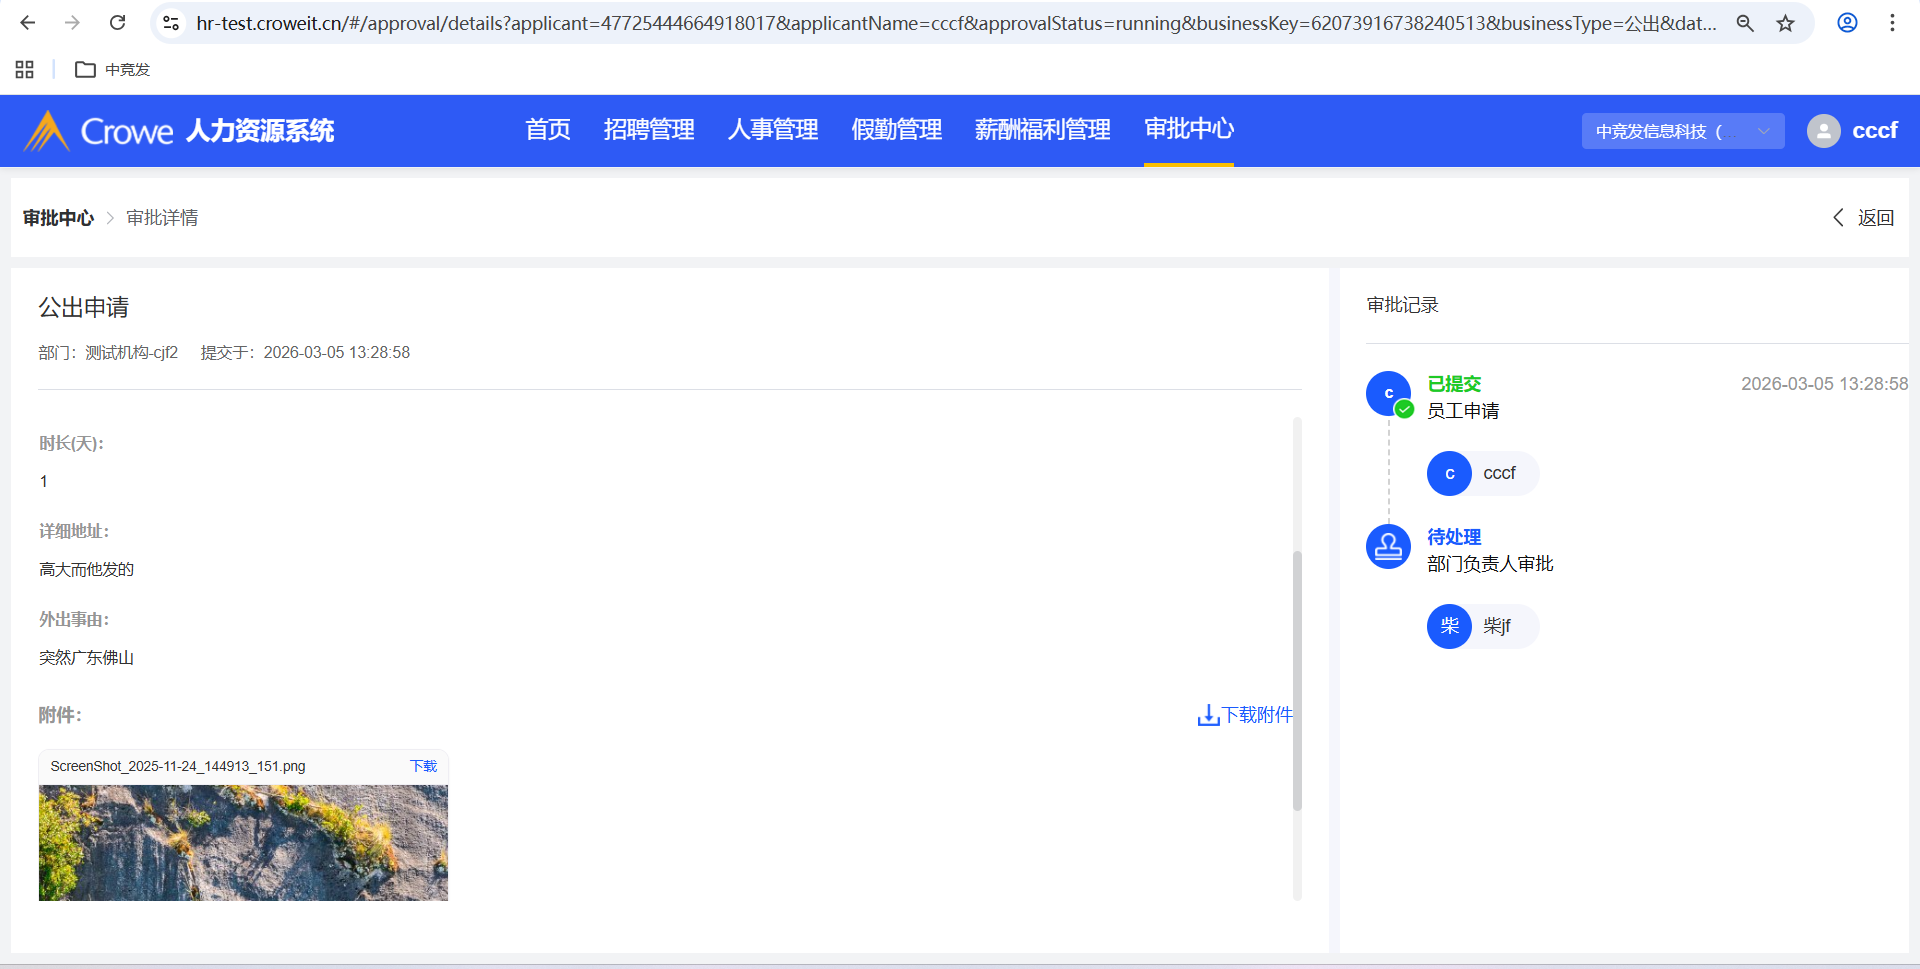
Task: Bookmark this page with star icon
Action: [x=1785, y=23]
